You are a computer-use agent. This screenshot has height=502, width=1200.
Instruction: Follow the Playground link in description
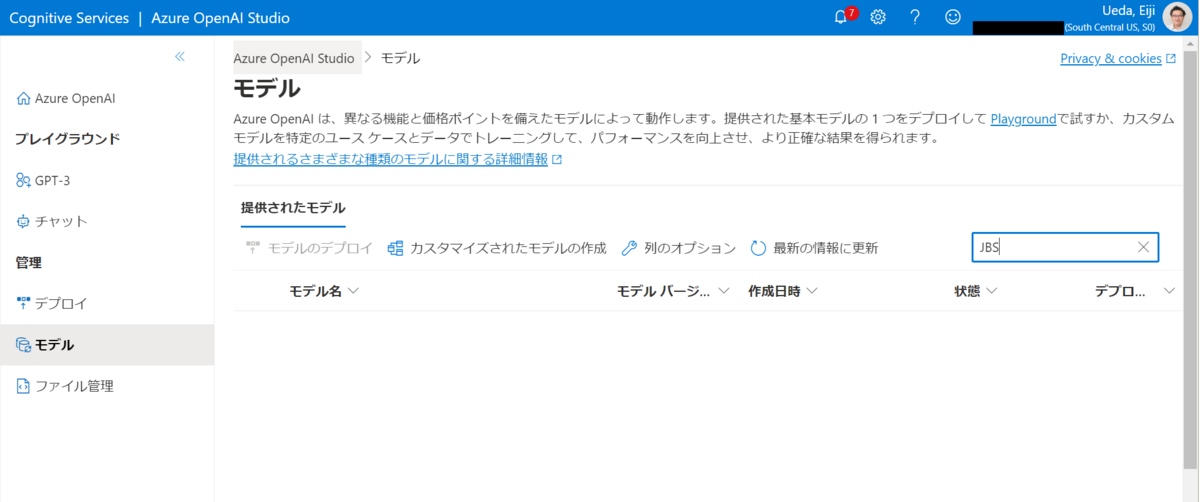pos(1023,119)
